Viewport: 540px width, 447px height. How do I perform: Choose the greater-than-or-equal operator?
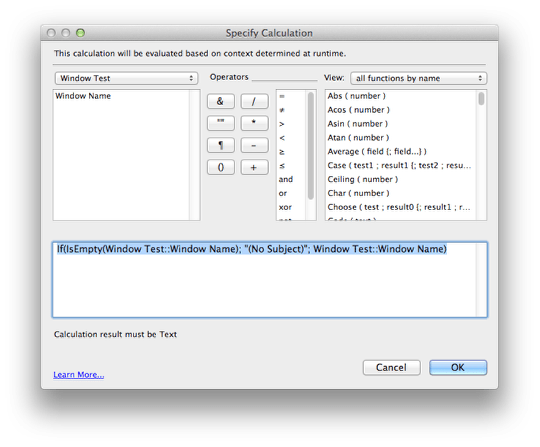(282, 152)
